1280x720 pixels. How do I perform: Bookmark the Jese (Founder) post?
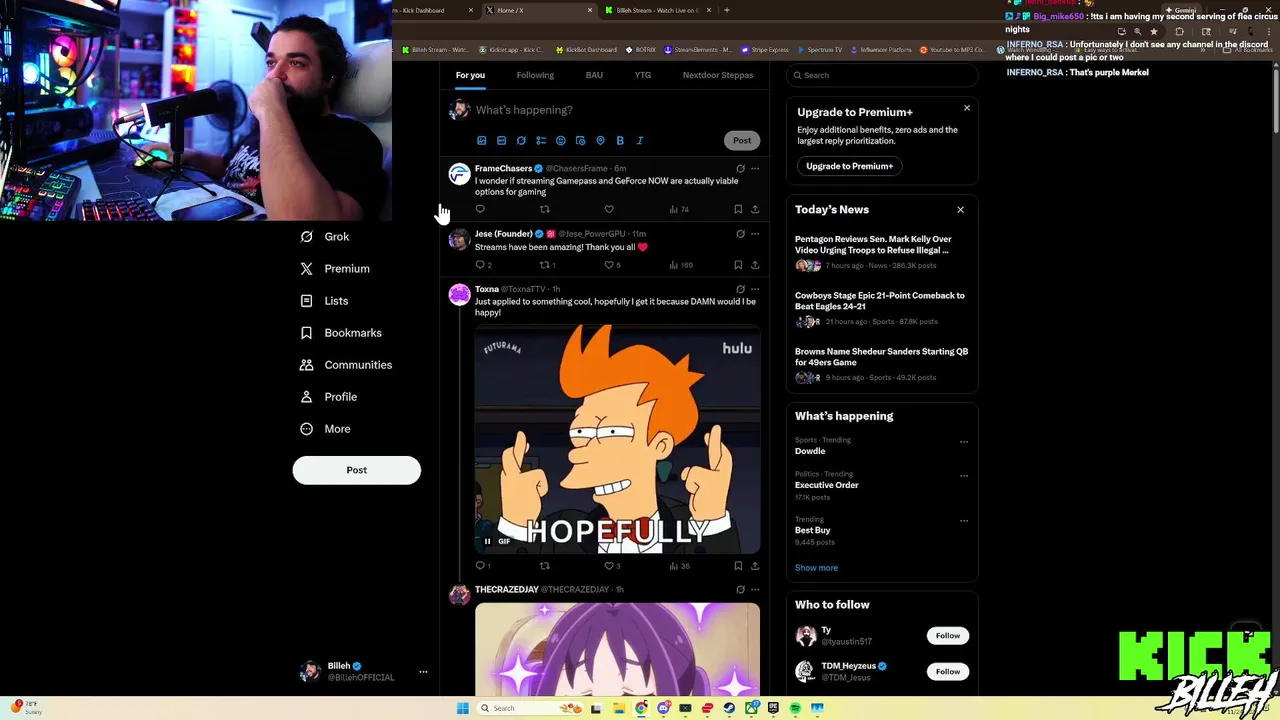click(x=738, y=265)
